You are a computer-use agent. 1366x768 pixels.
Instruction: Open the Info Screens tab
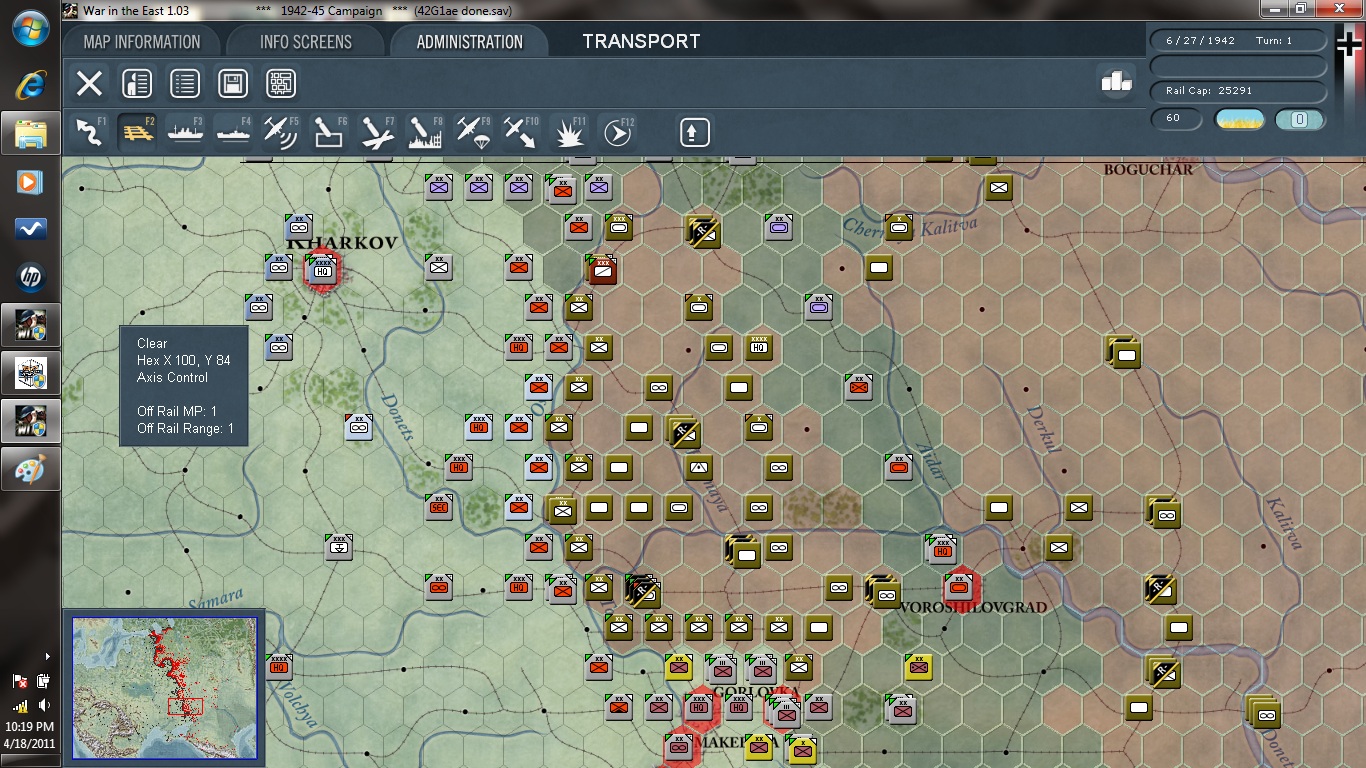(306, 42)
